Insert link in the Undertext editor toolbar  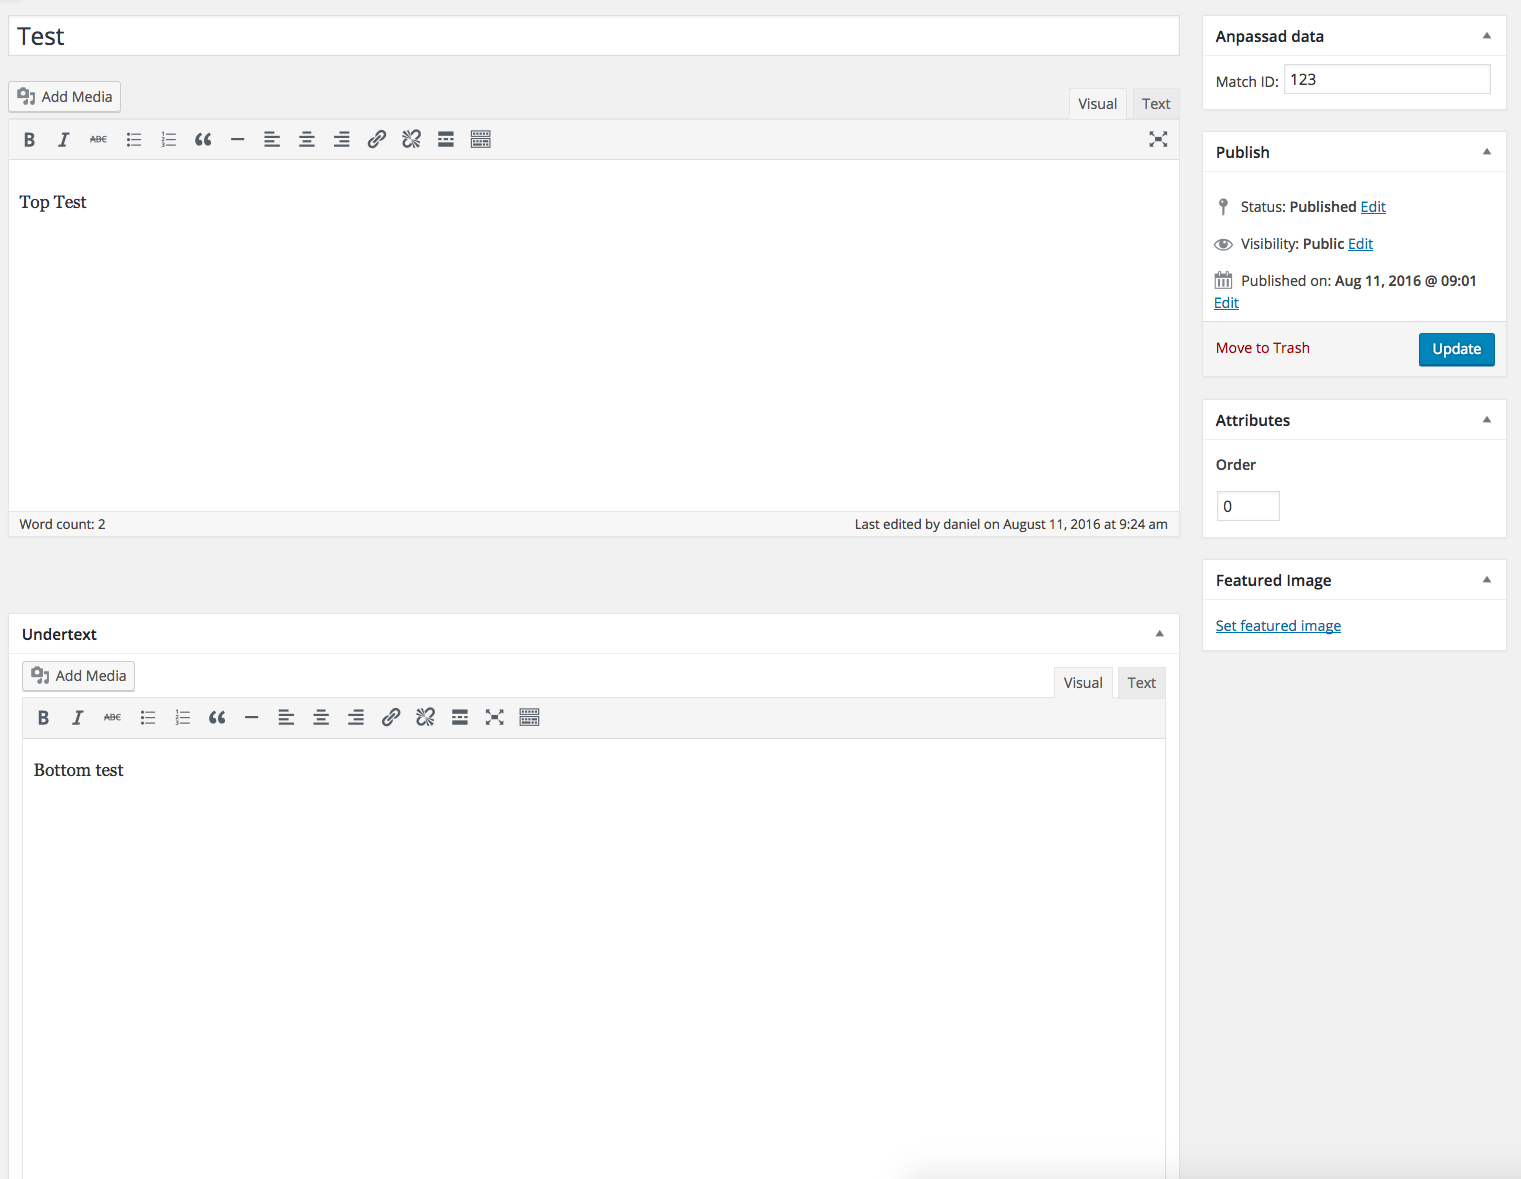click(x=391, y=718)
